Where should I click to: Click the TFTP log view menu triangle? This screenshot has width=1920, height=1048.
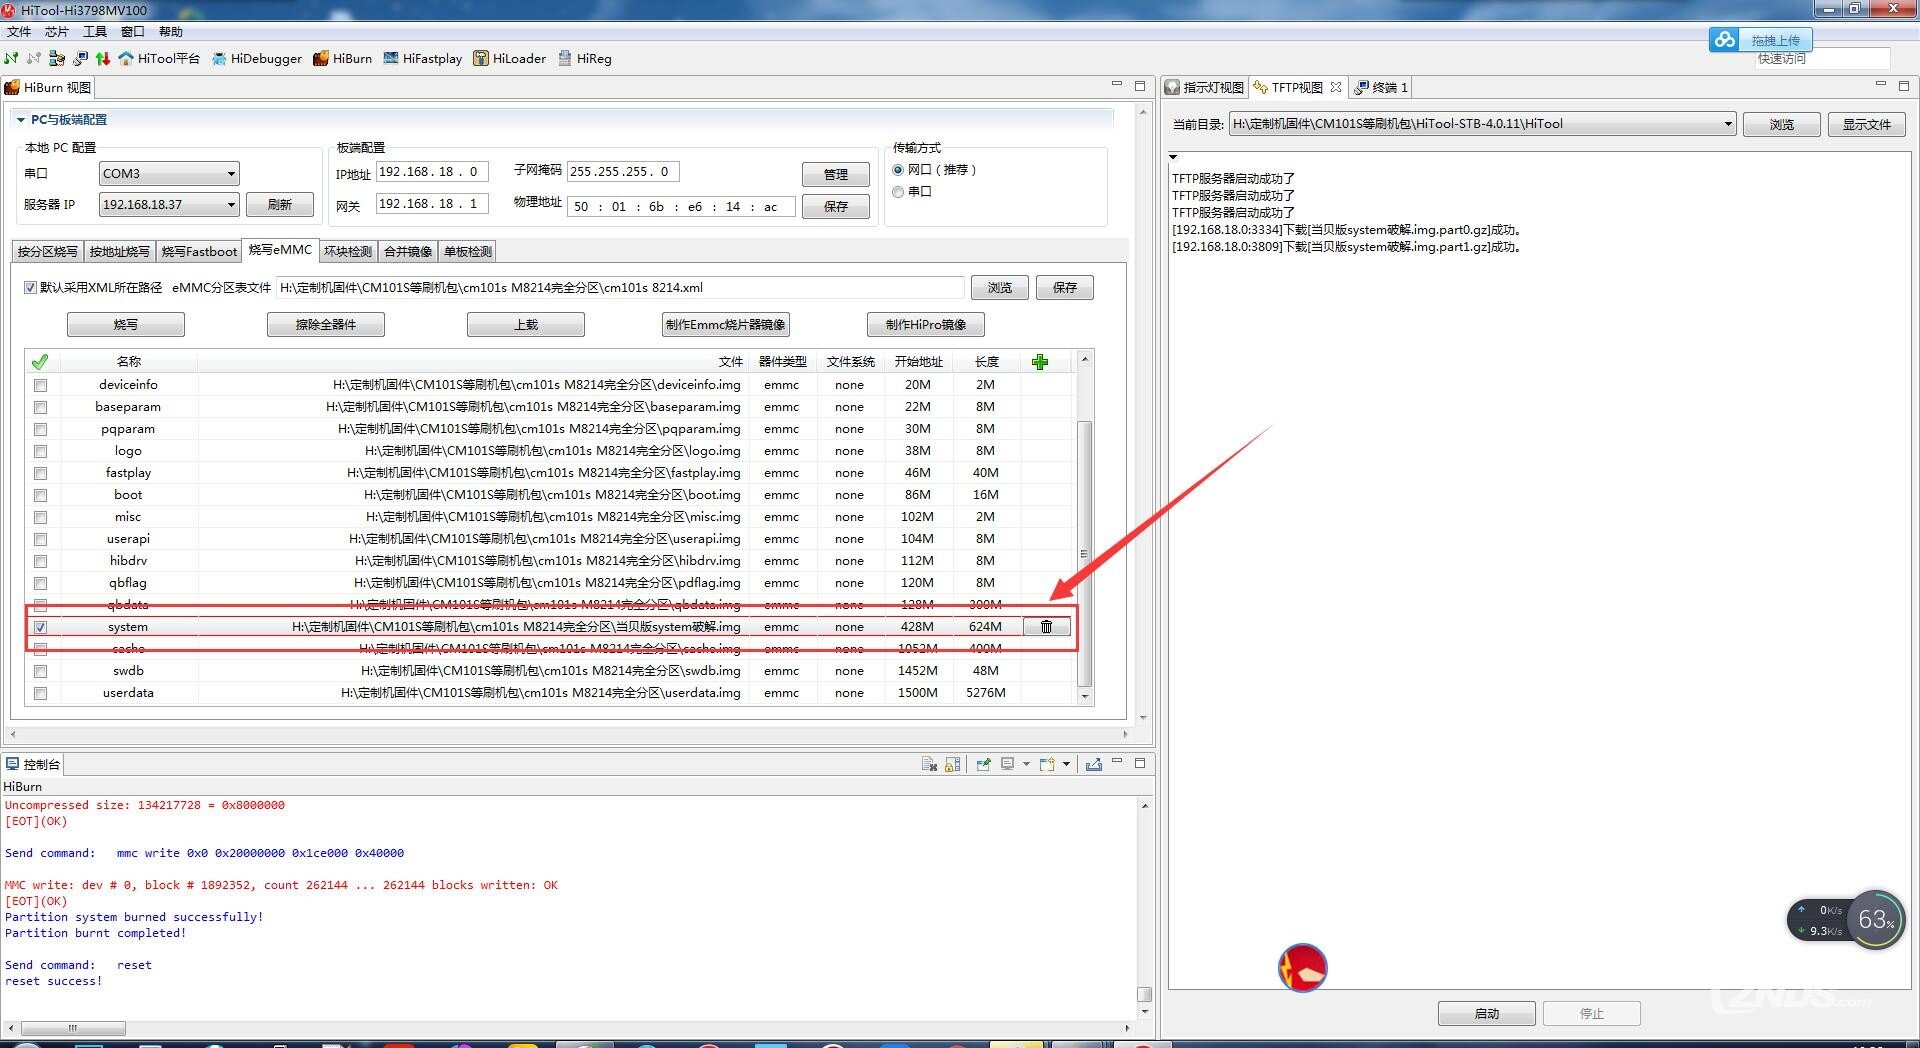1173,157
